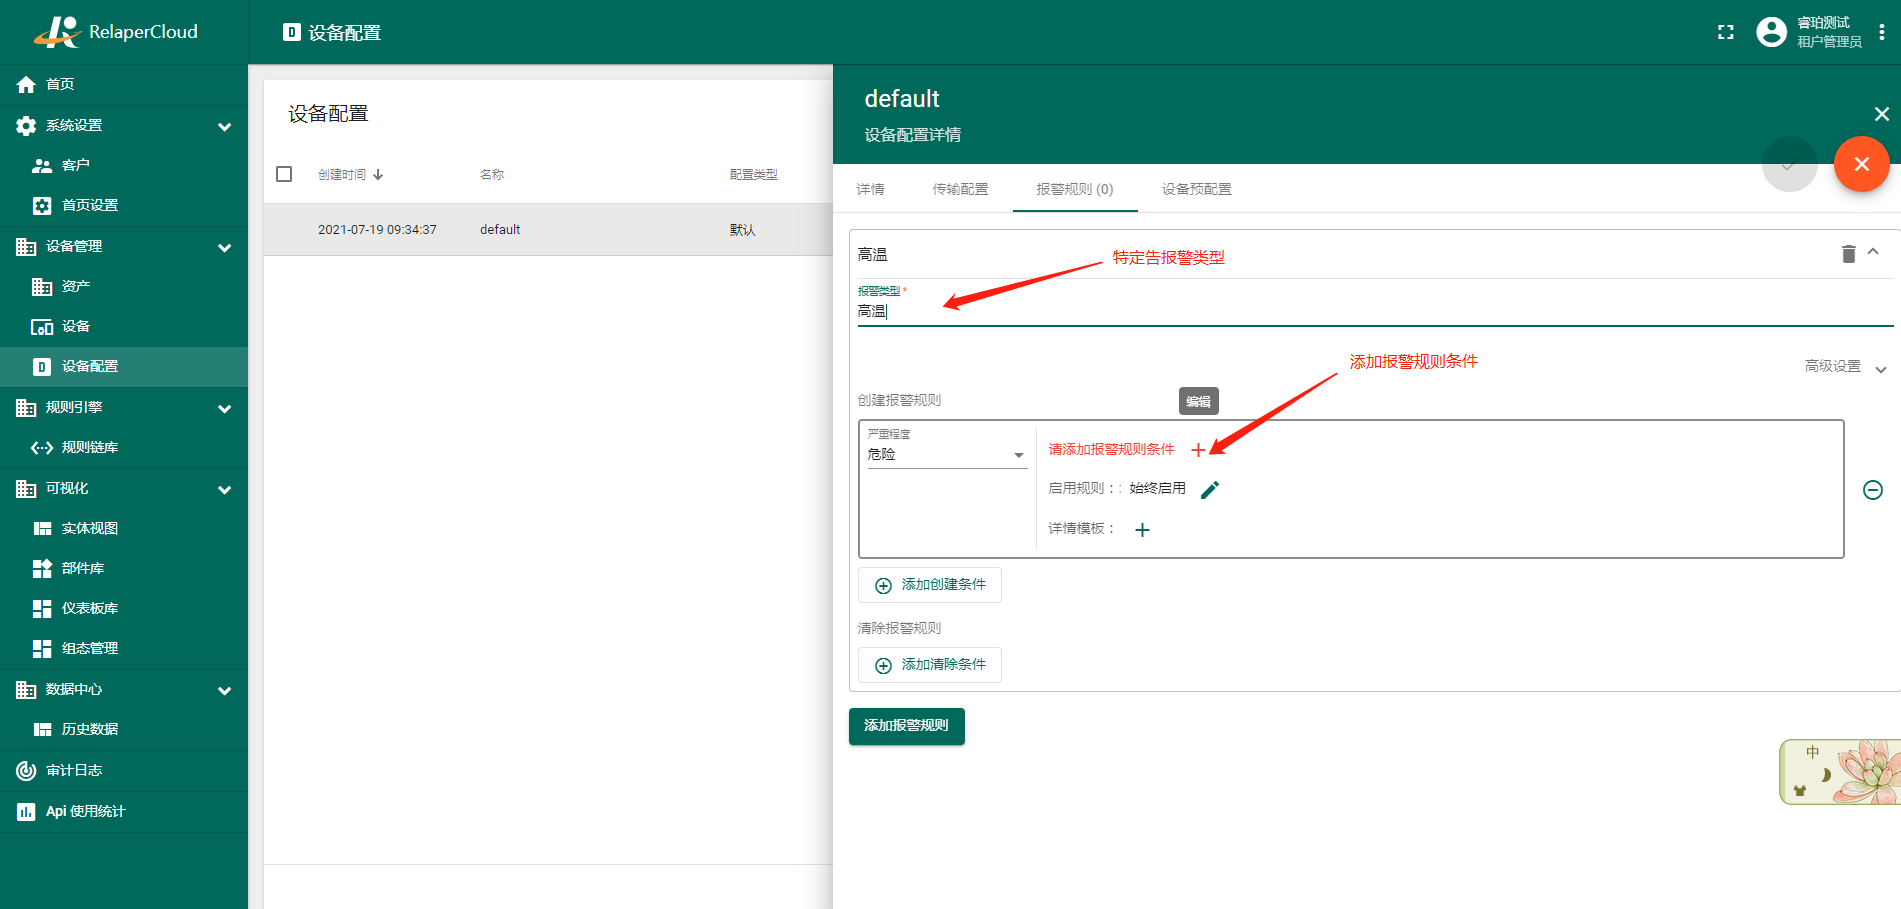Sort the table by 名称 column

492,174
